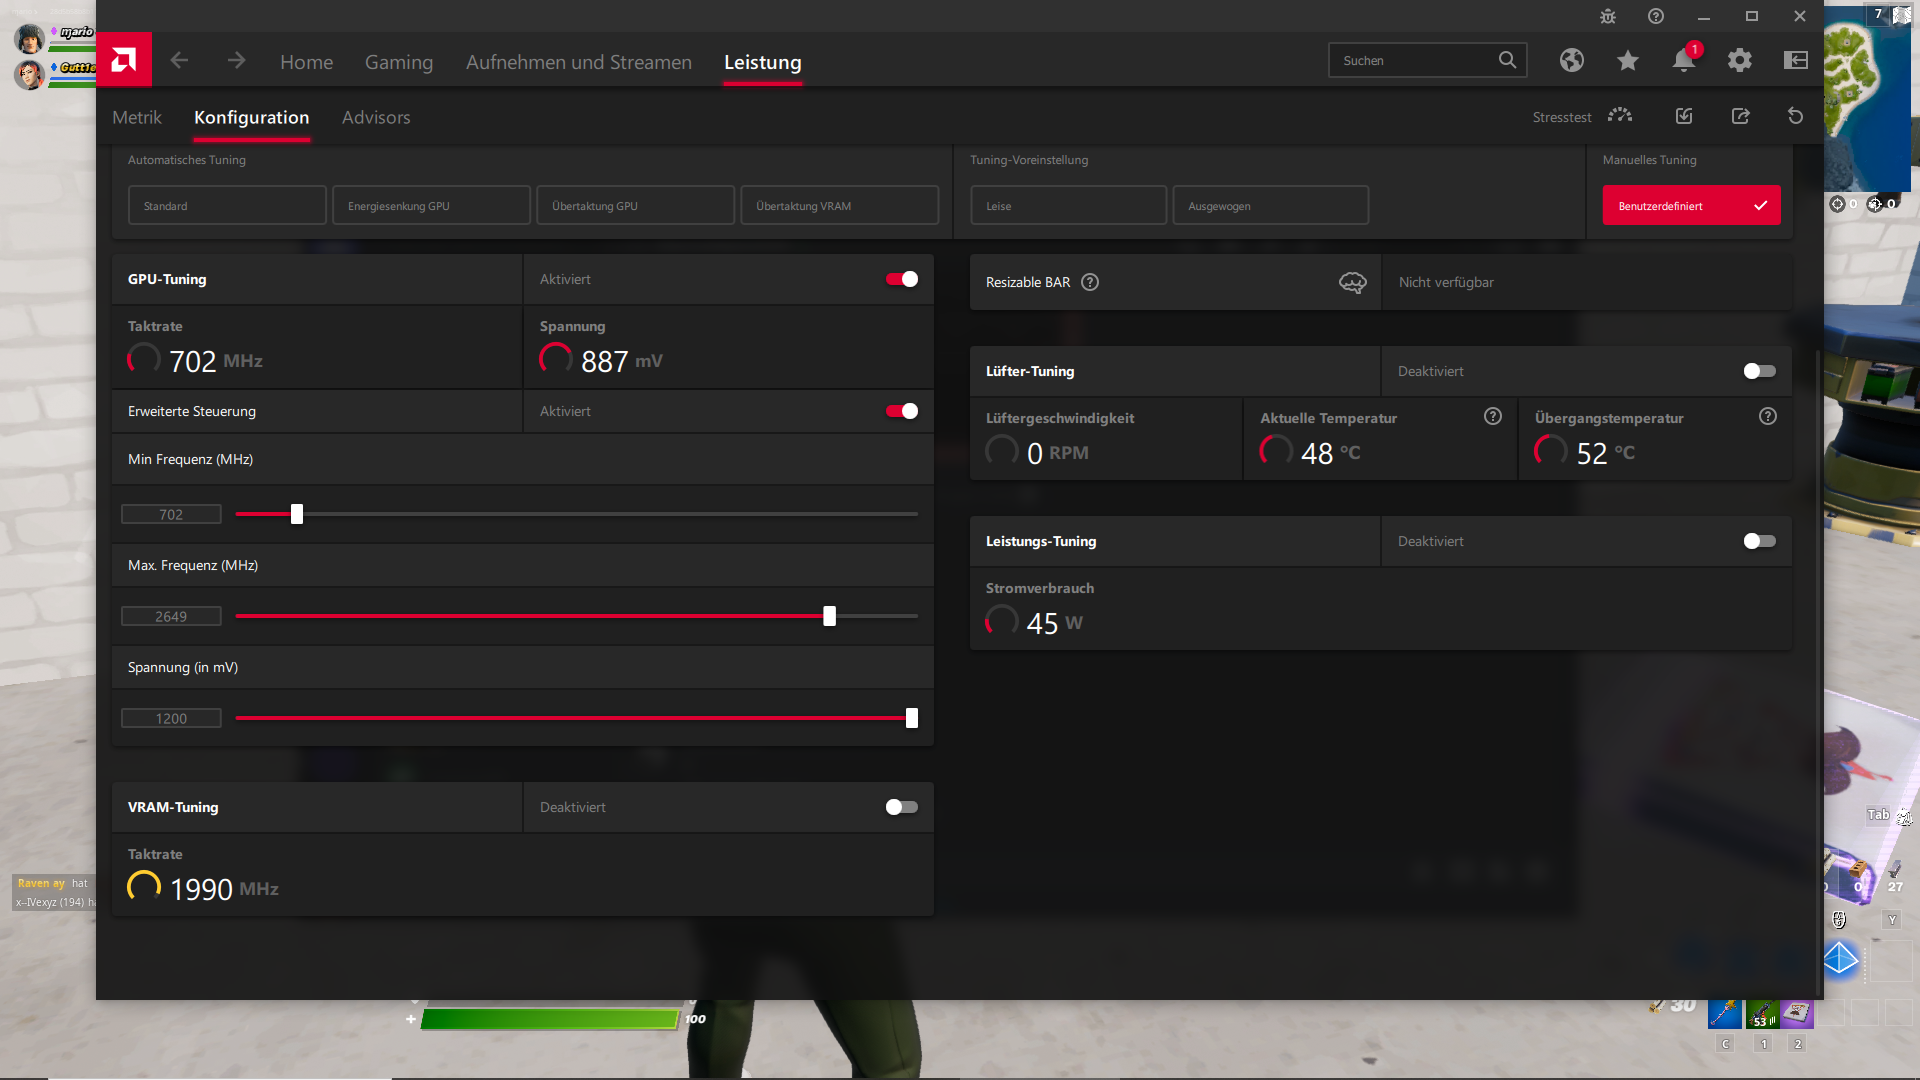Disable the GPU-Tuning toggle
The image size is (1920, 1080).
point(901,279)
